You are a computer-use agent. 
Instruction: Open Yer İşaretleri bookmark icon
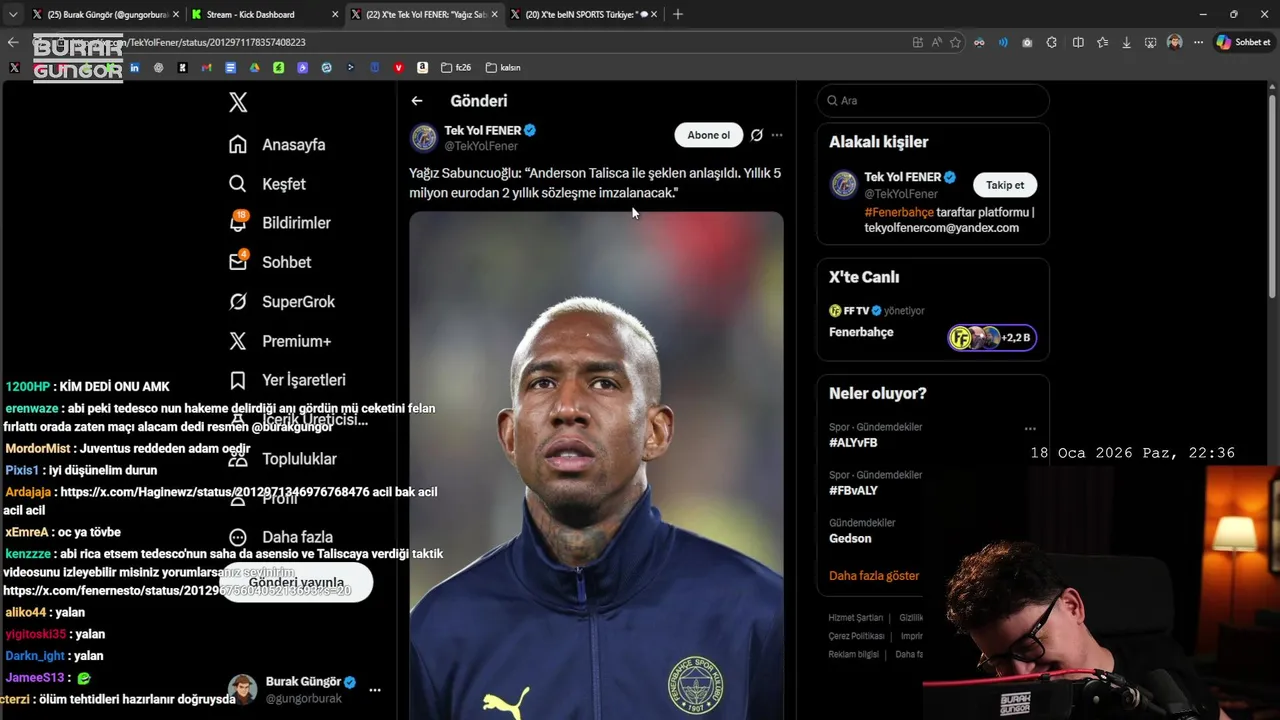click(x=238, y=380)
